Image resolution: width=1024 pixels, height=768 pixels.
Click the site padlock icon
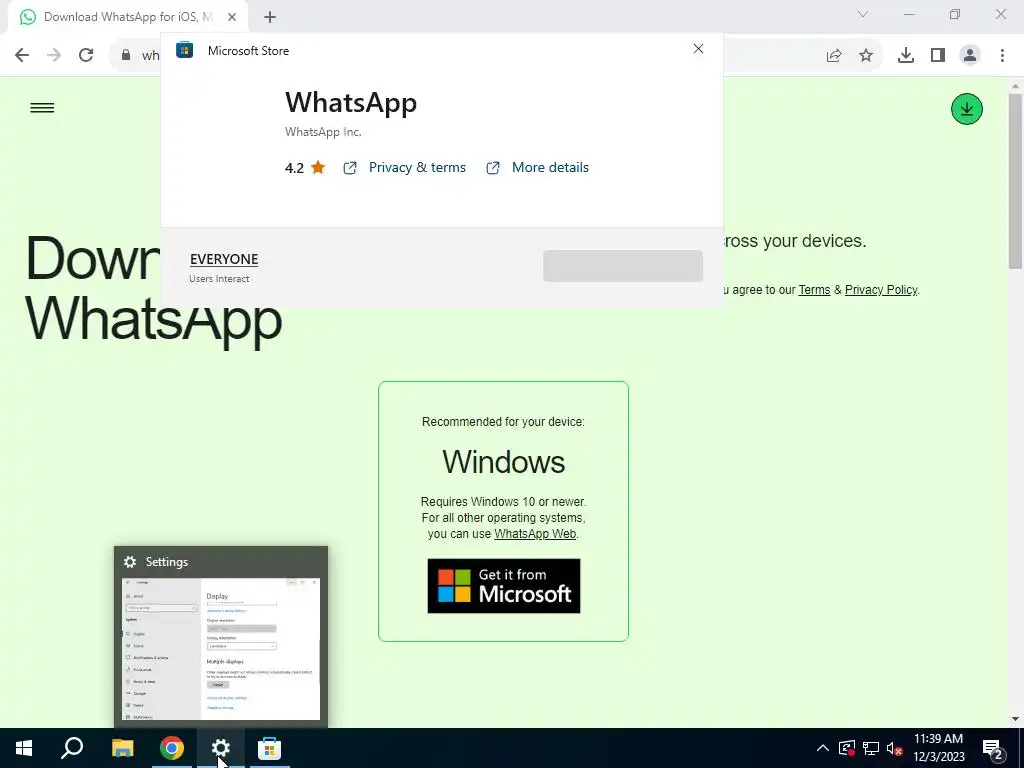click(126, 55)
